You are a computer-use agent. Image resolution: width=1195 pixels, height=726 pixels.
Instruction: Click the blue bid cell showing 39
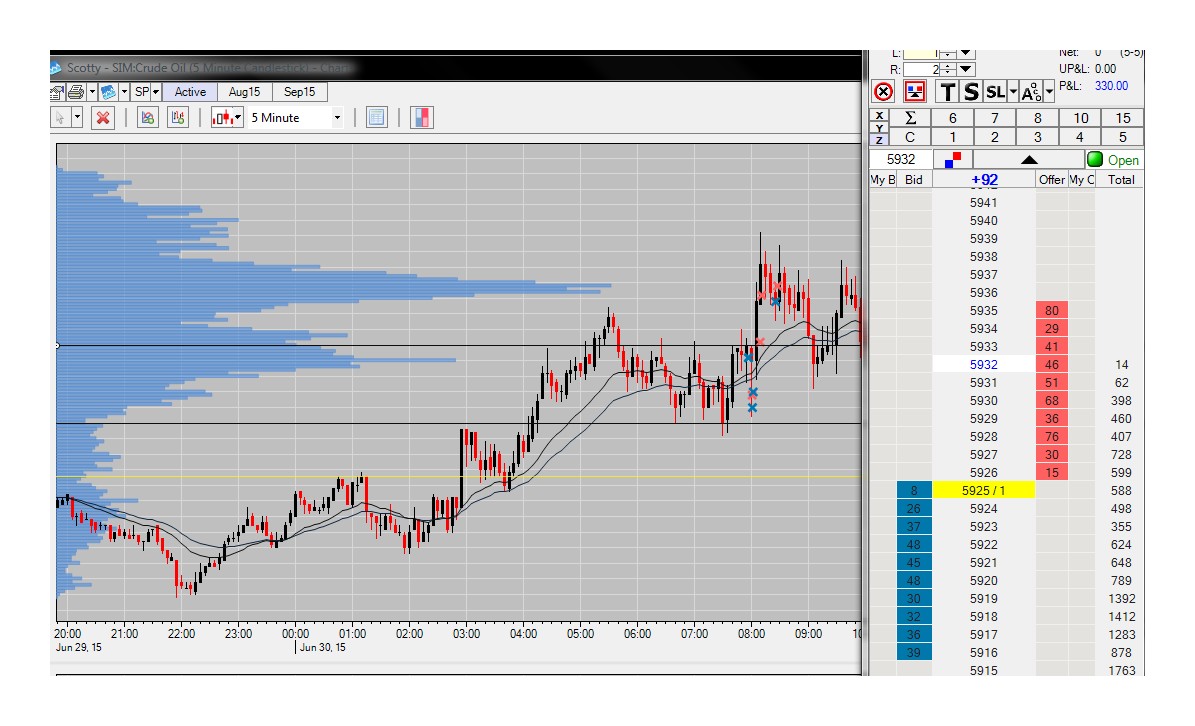pos(914,653)
